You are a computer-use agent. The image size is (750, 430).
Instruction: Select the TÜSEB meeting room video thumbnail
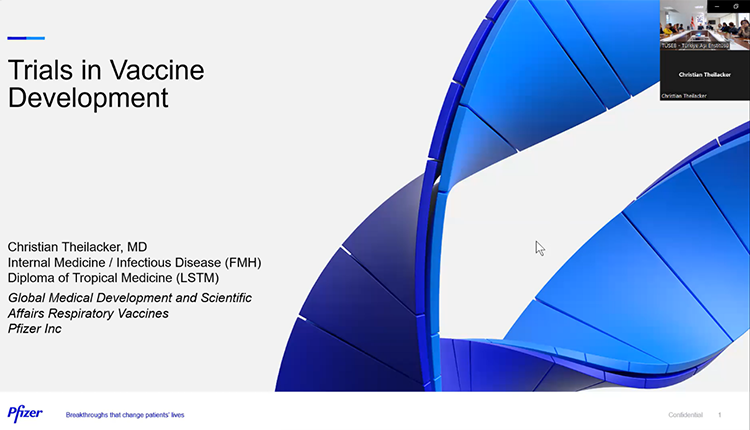704,29
